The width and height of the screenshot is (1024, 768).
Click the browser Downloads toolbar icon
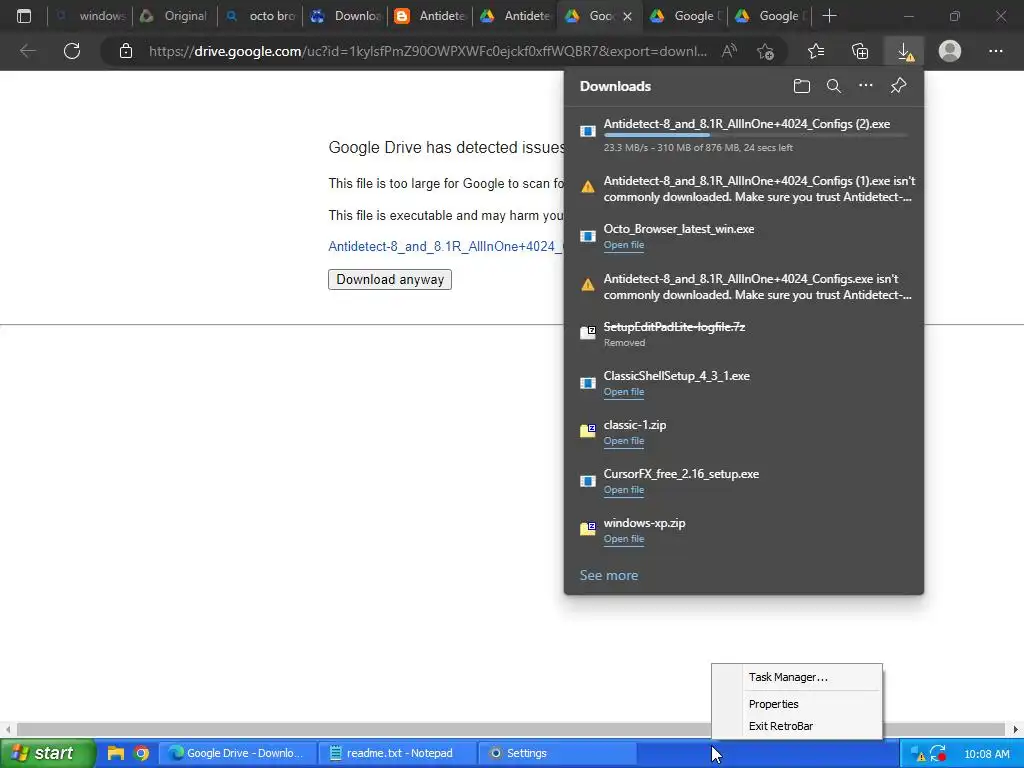tap(905, 51)
